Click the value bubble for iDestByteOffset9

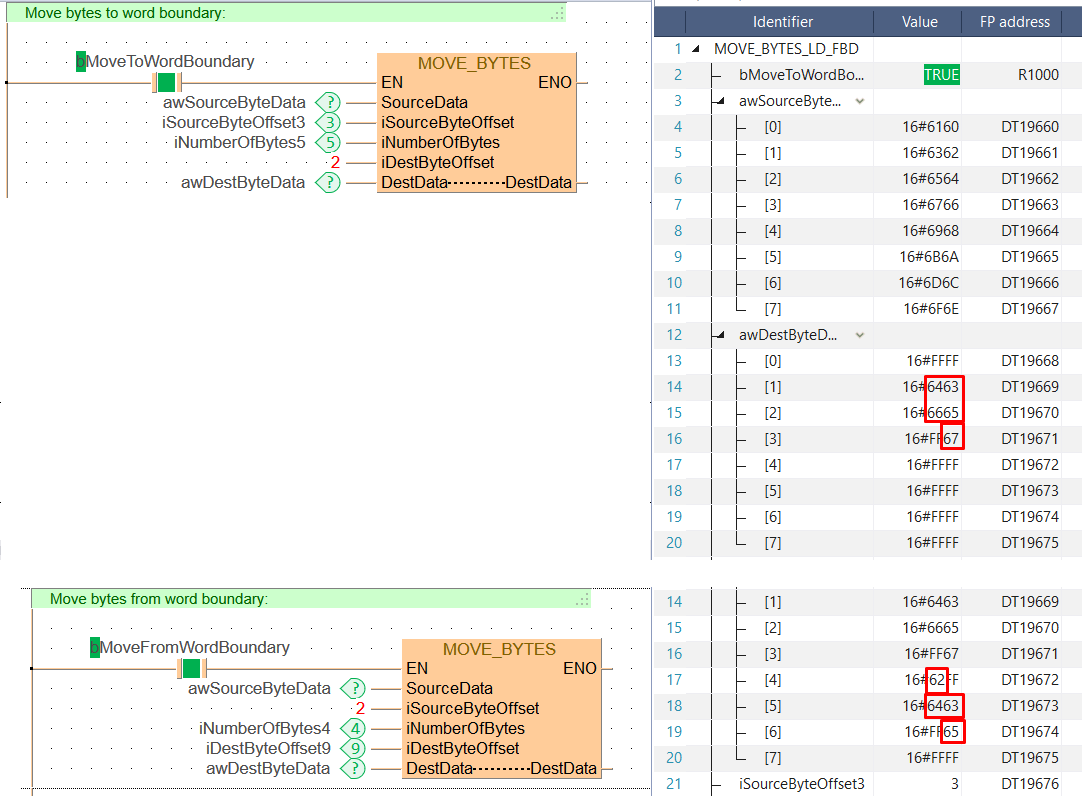(352, 748)
